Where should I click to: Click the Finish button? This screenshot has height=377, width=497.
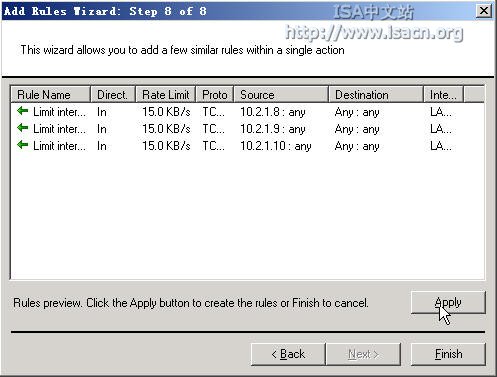(x=448, y=354)
